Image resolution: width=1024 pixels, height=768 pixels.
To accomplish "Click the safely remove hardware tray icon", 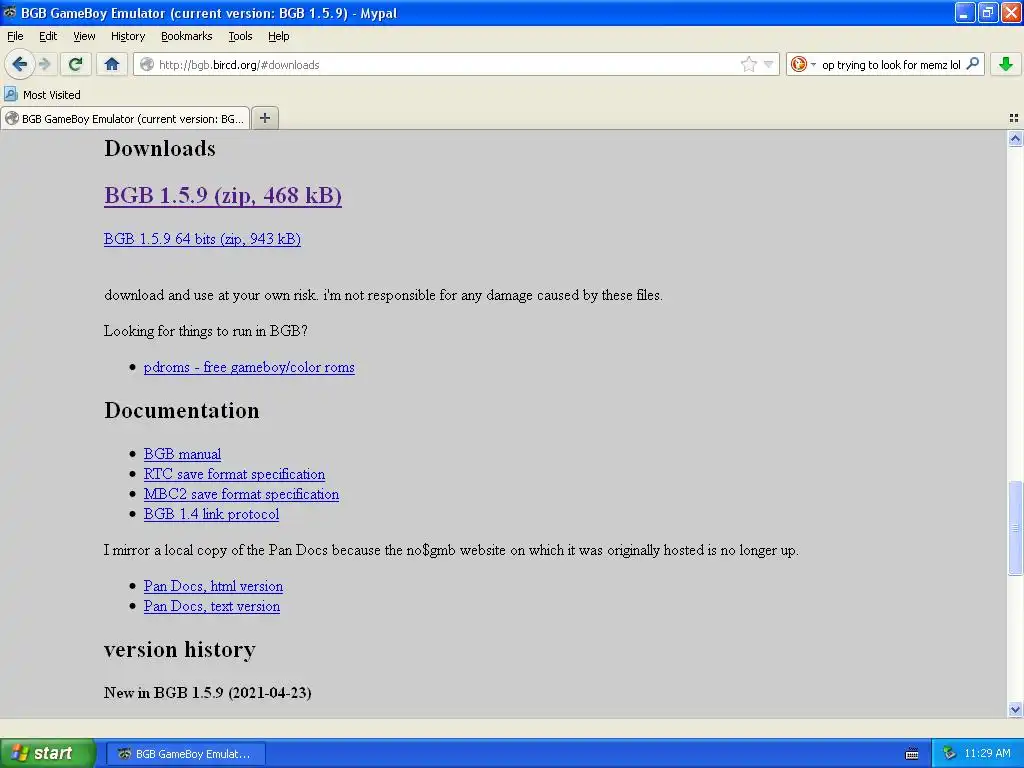I will click(x=950, y=753).
